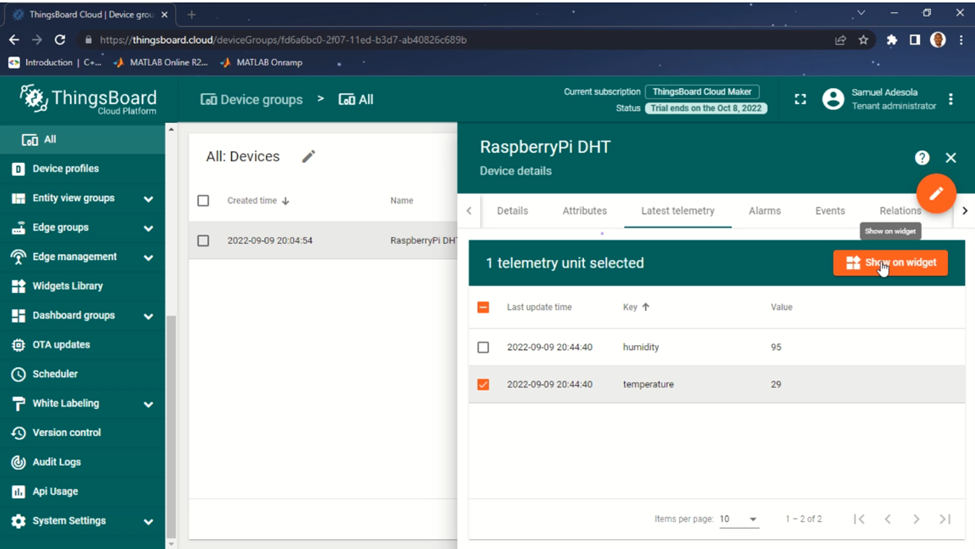Toggle the telemetry select-all checkbox

483,307
